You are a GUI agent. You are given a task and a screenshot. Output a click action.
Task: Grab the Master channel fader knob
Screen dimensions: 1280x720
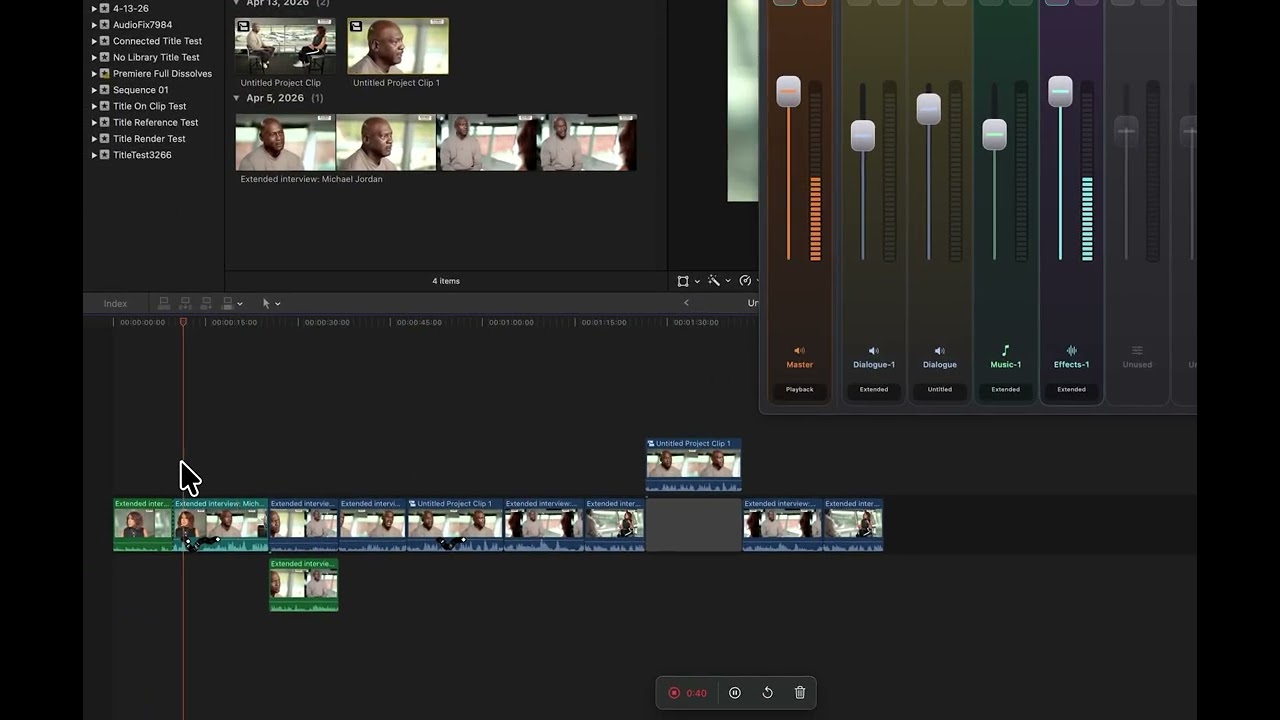788,92
